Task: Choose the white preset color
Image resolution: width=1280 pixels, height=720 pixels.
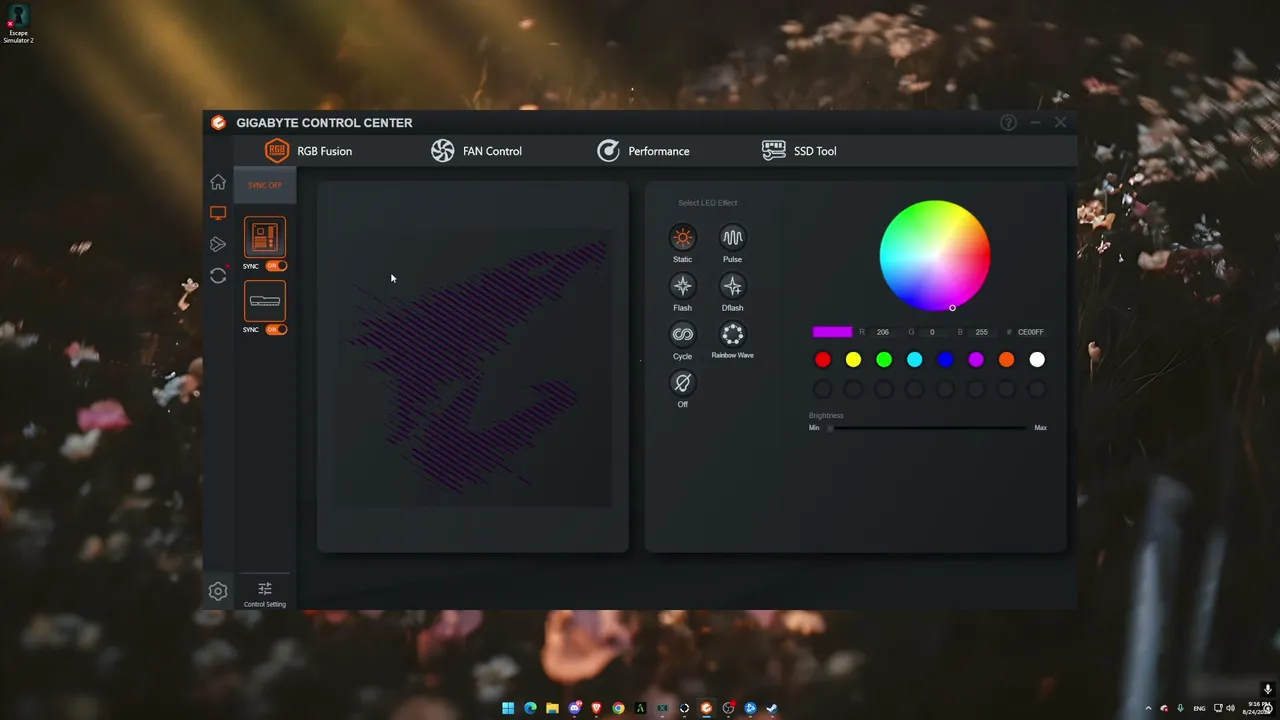Action: tap(1037, 360)
